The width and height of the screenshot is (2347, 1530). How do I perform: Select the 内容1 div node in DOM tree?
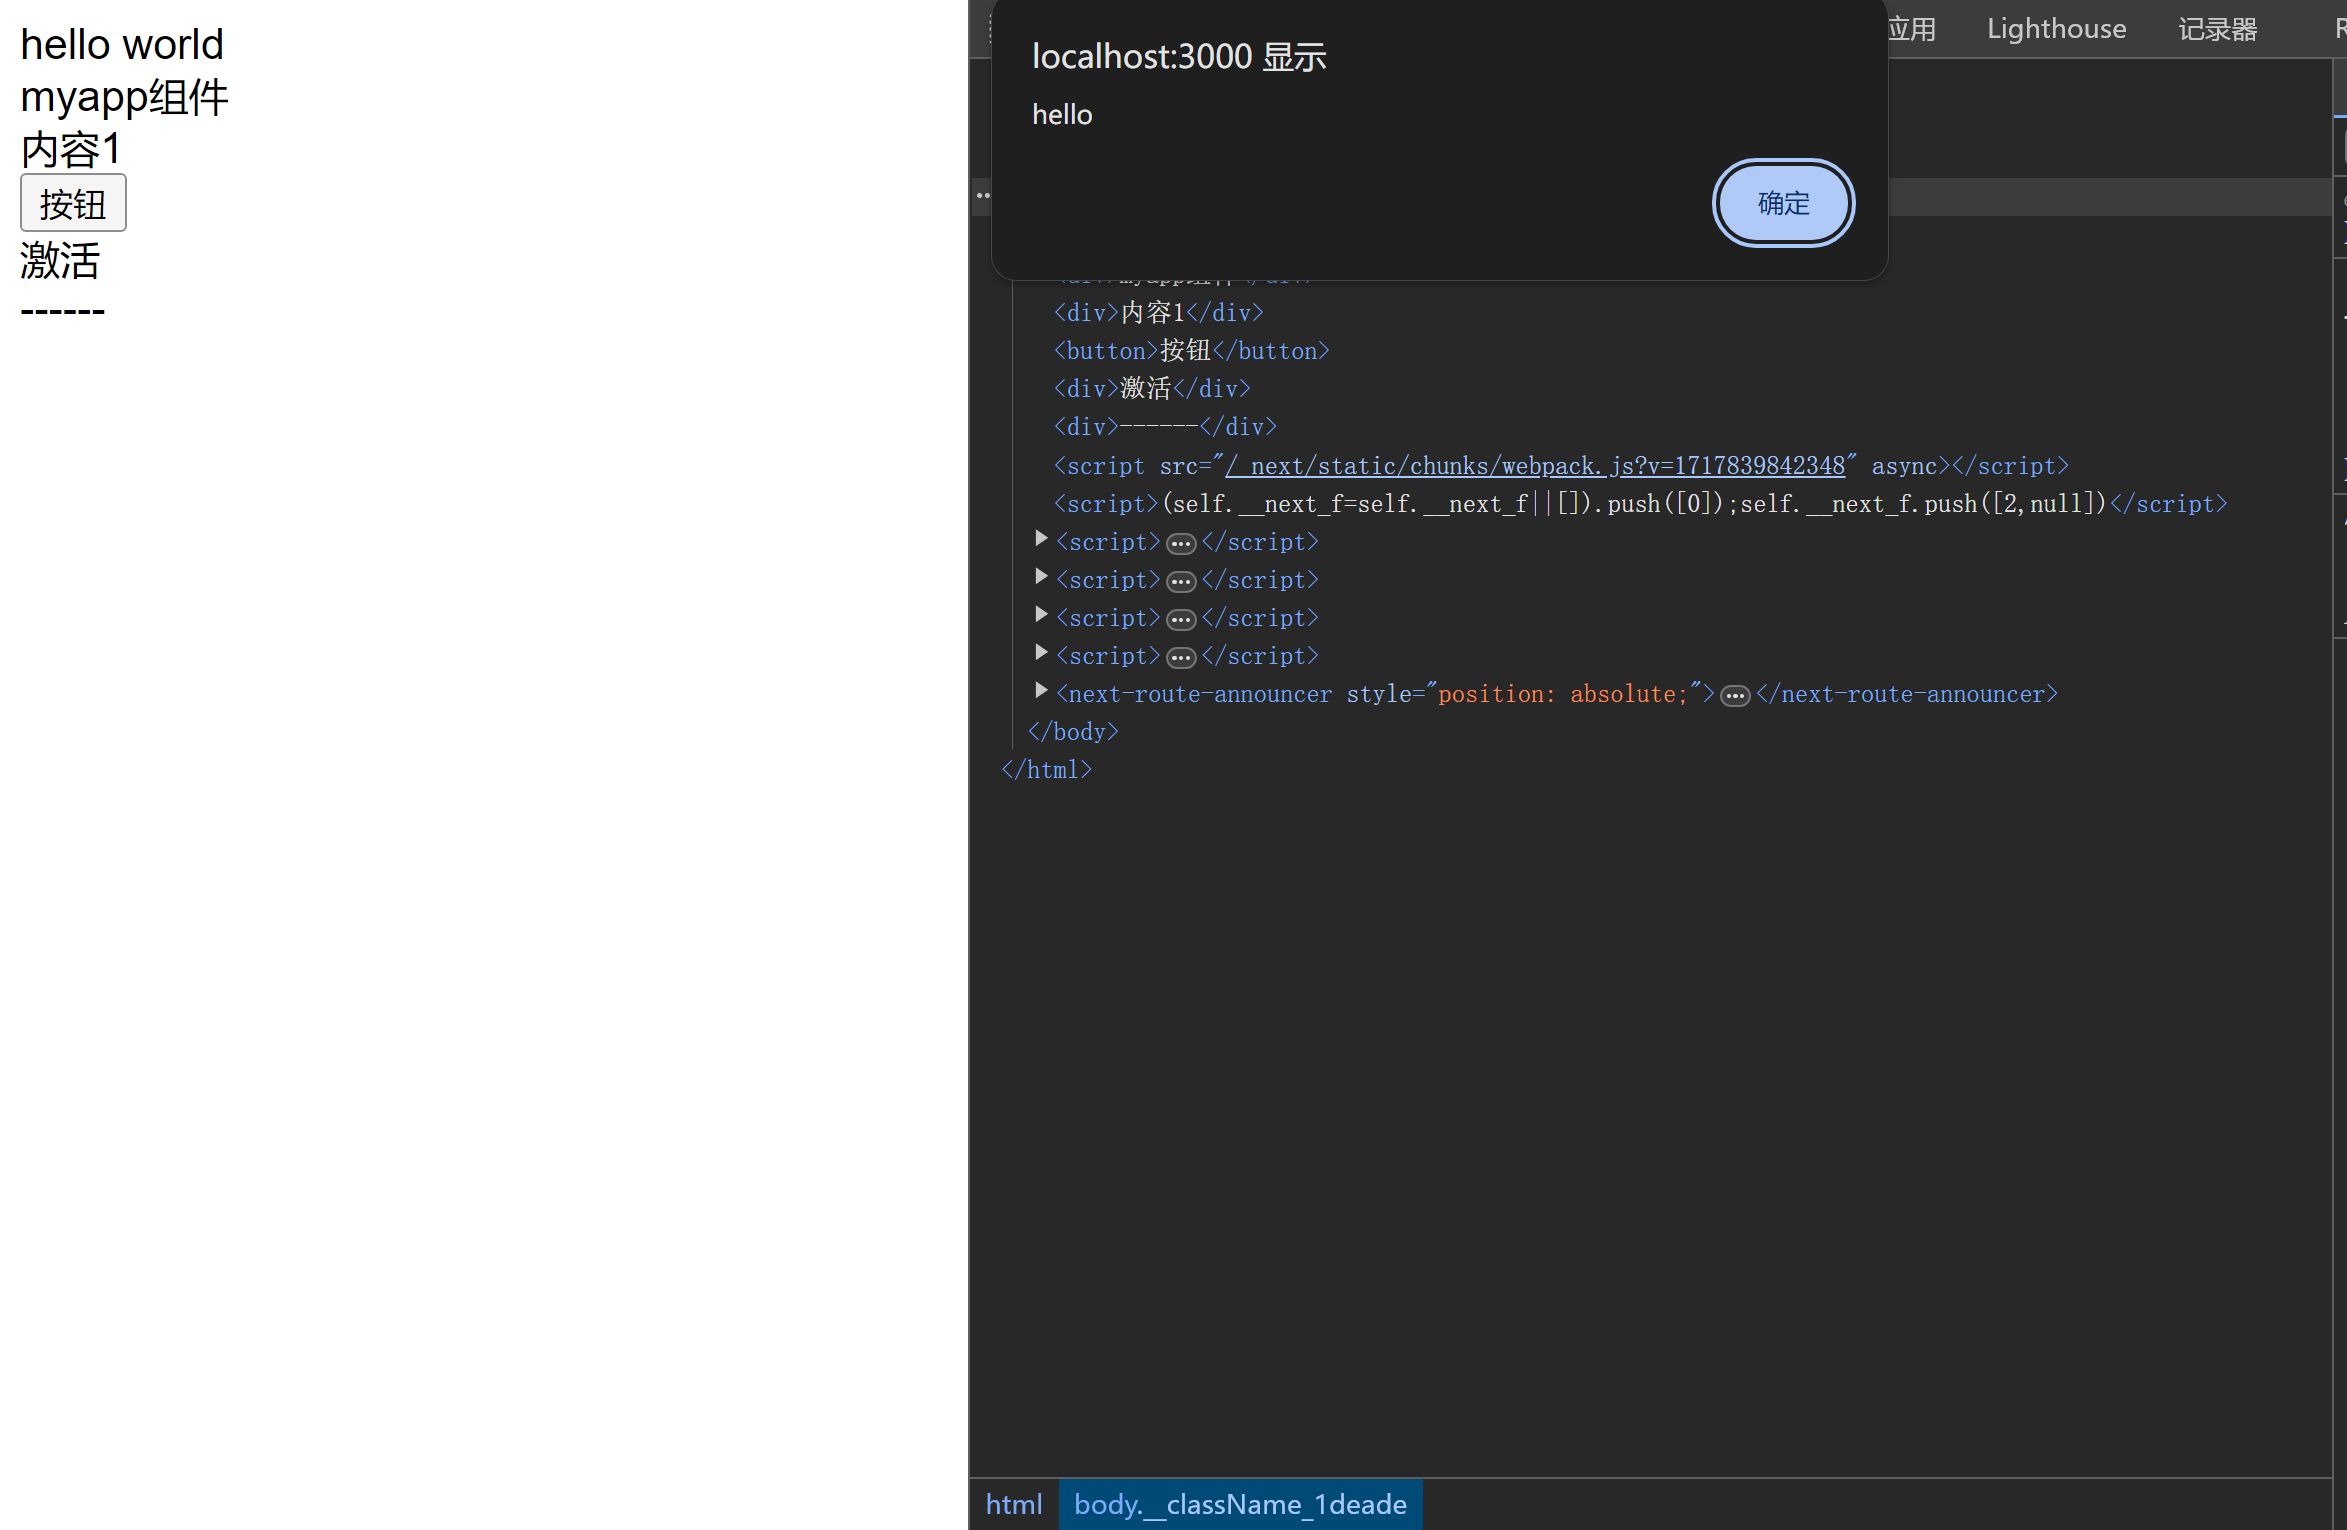coord(1158,313)
